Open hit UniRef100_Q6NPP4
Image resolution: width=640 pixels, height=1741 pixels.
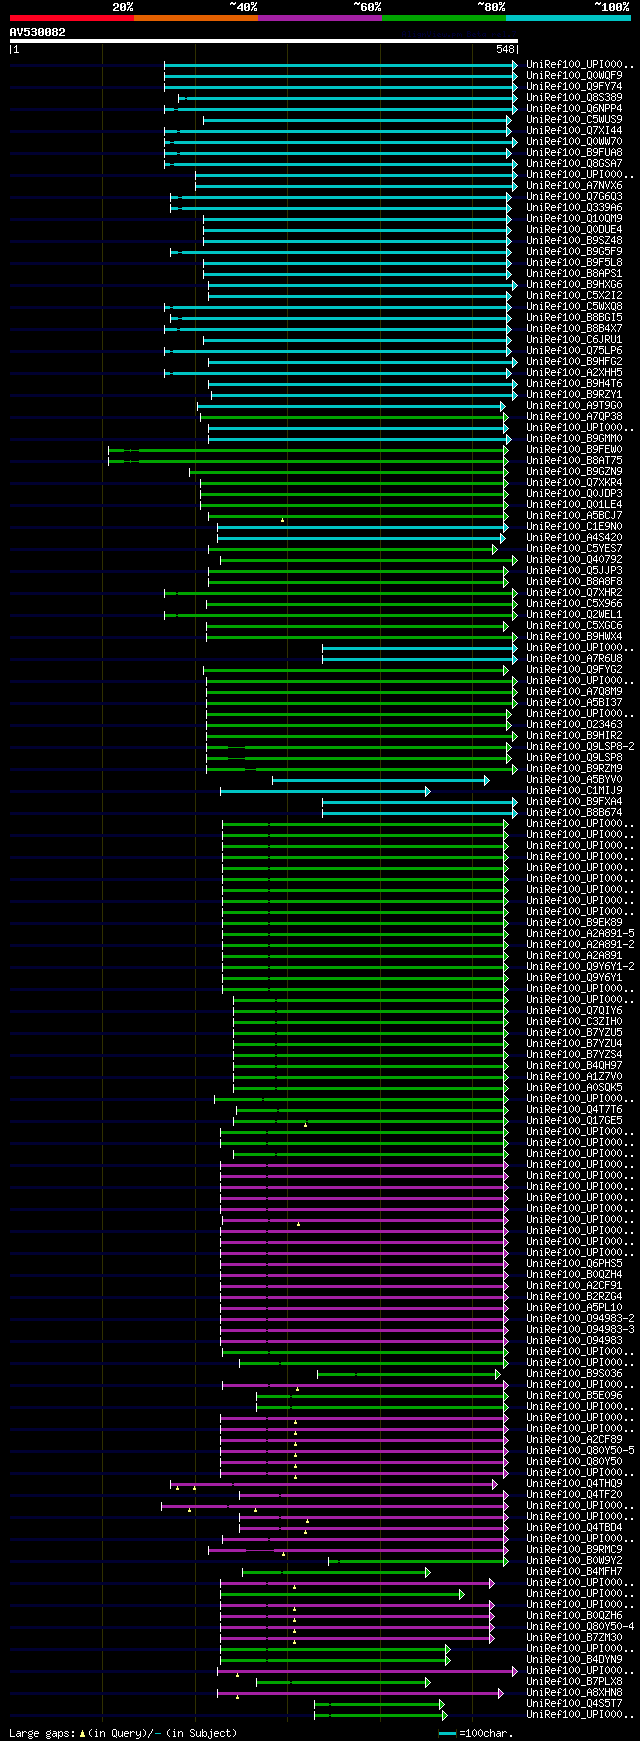pyautogui.click(x=574, y=109)
